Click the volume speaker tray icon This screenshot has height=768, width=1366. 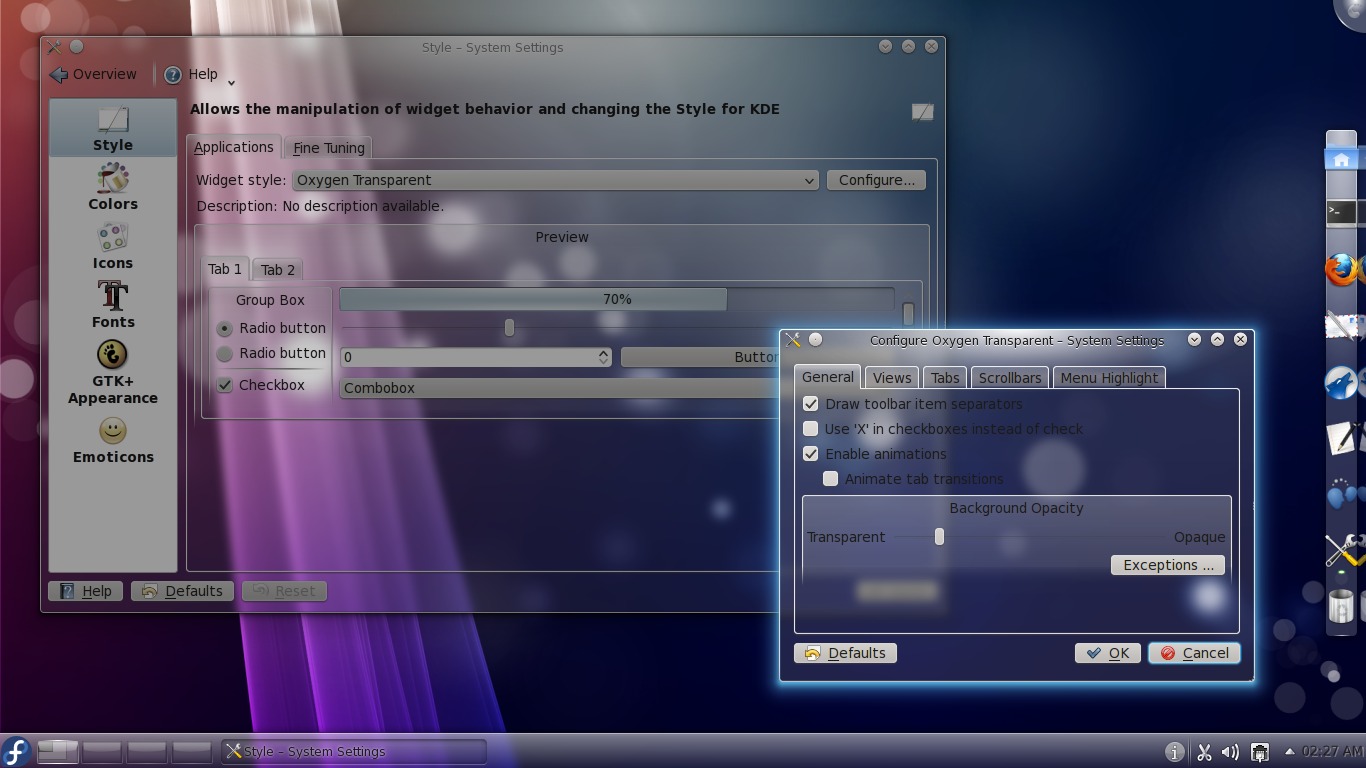pyautogui.click(x=1231, y=752)
